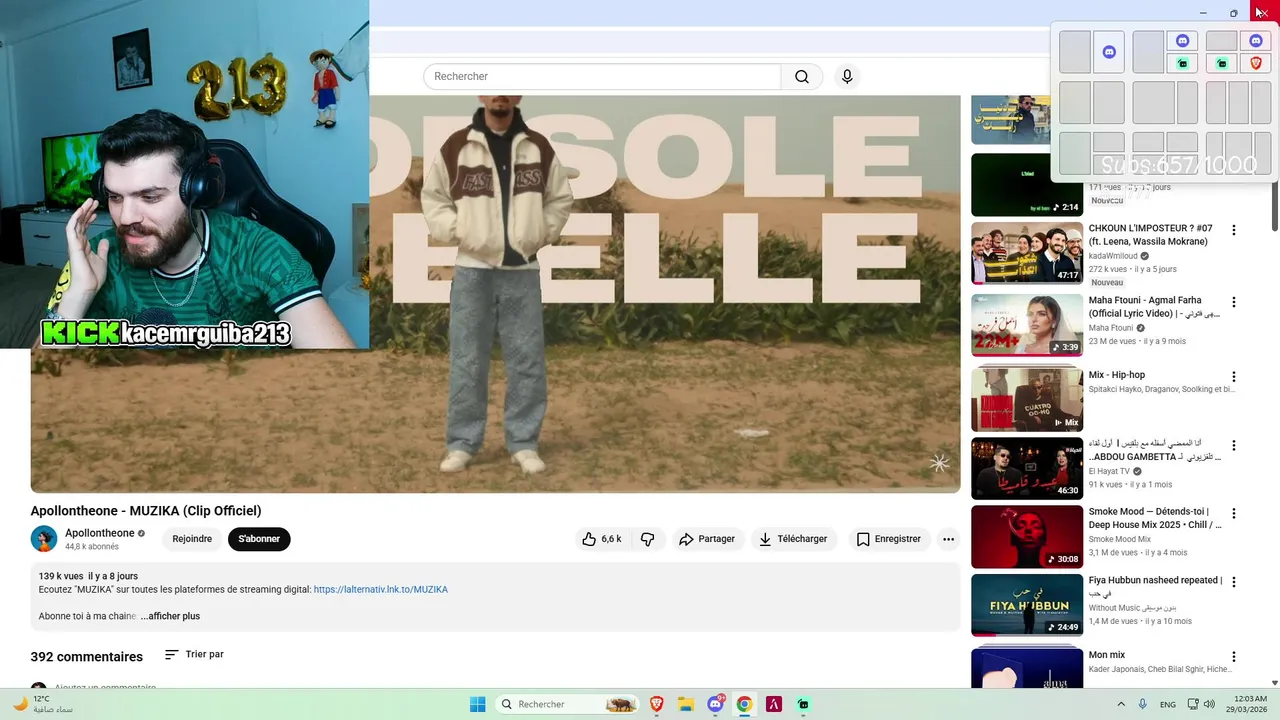Click the Rejoindre button
The image size is (1280, 720).
[x=192, y=539]
